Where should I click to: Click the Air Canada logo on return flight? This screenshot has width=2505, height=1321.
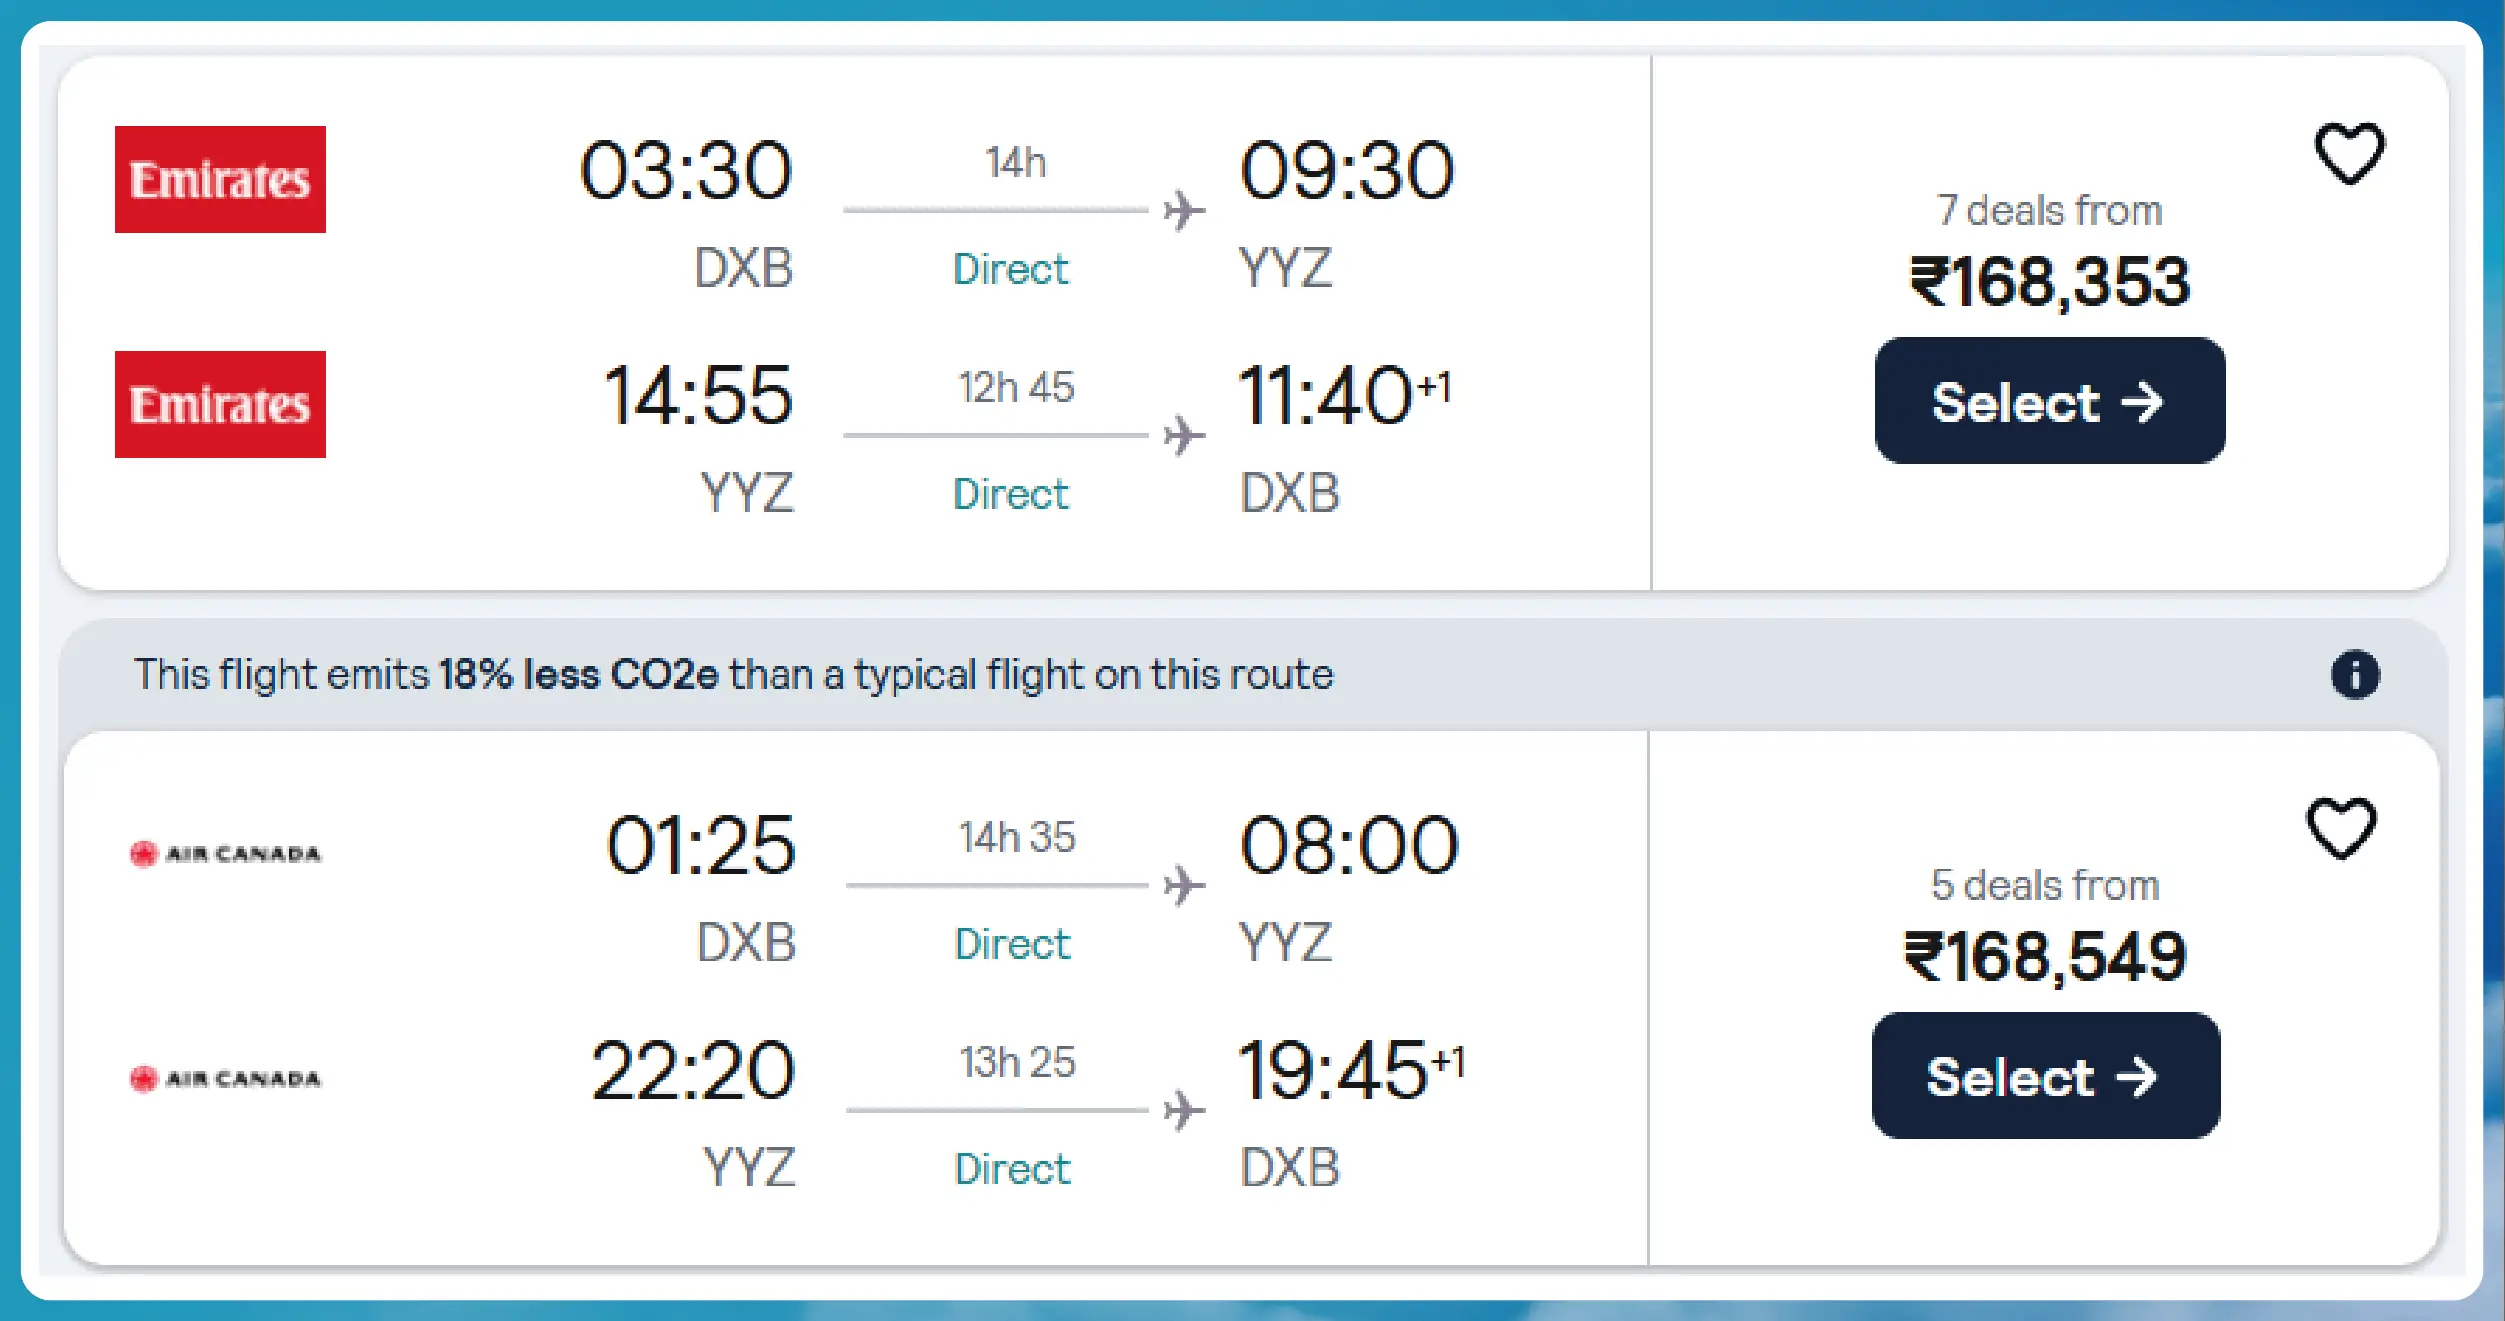click(x=225, y=1078)
